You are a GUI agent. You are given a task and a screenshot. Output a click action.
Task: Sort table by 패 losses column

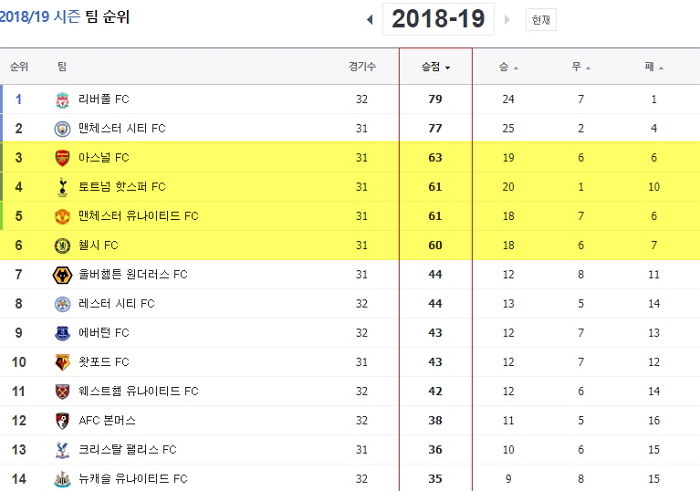click(654, 67)
